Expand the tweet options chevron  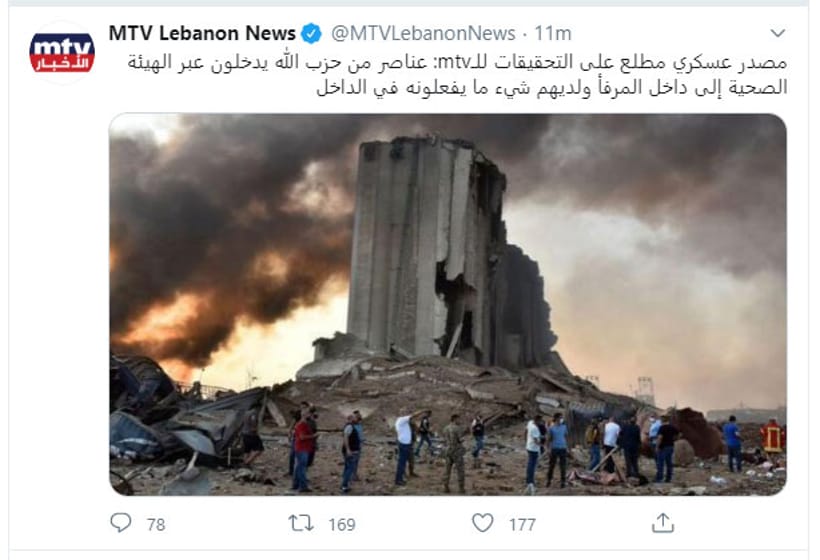[x=778, y=33]
